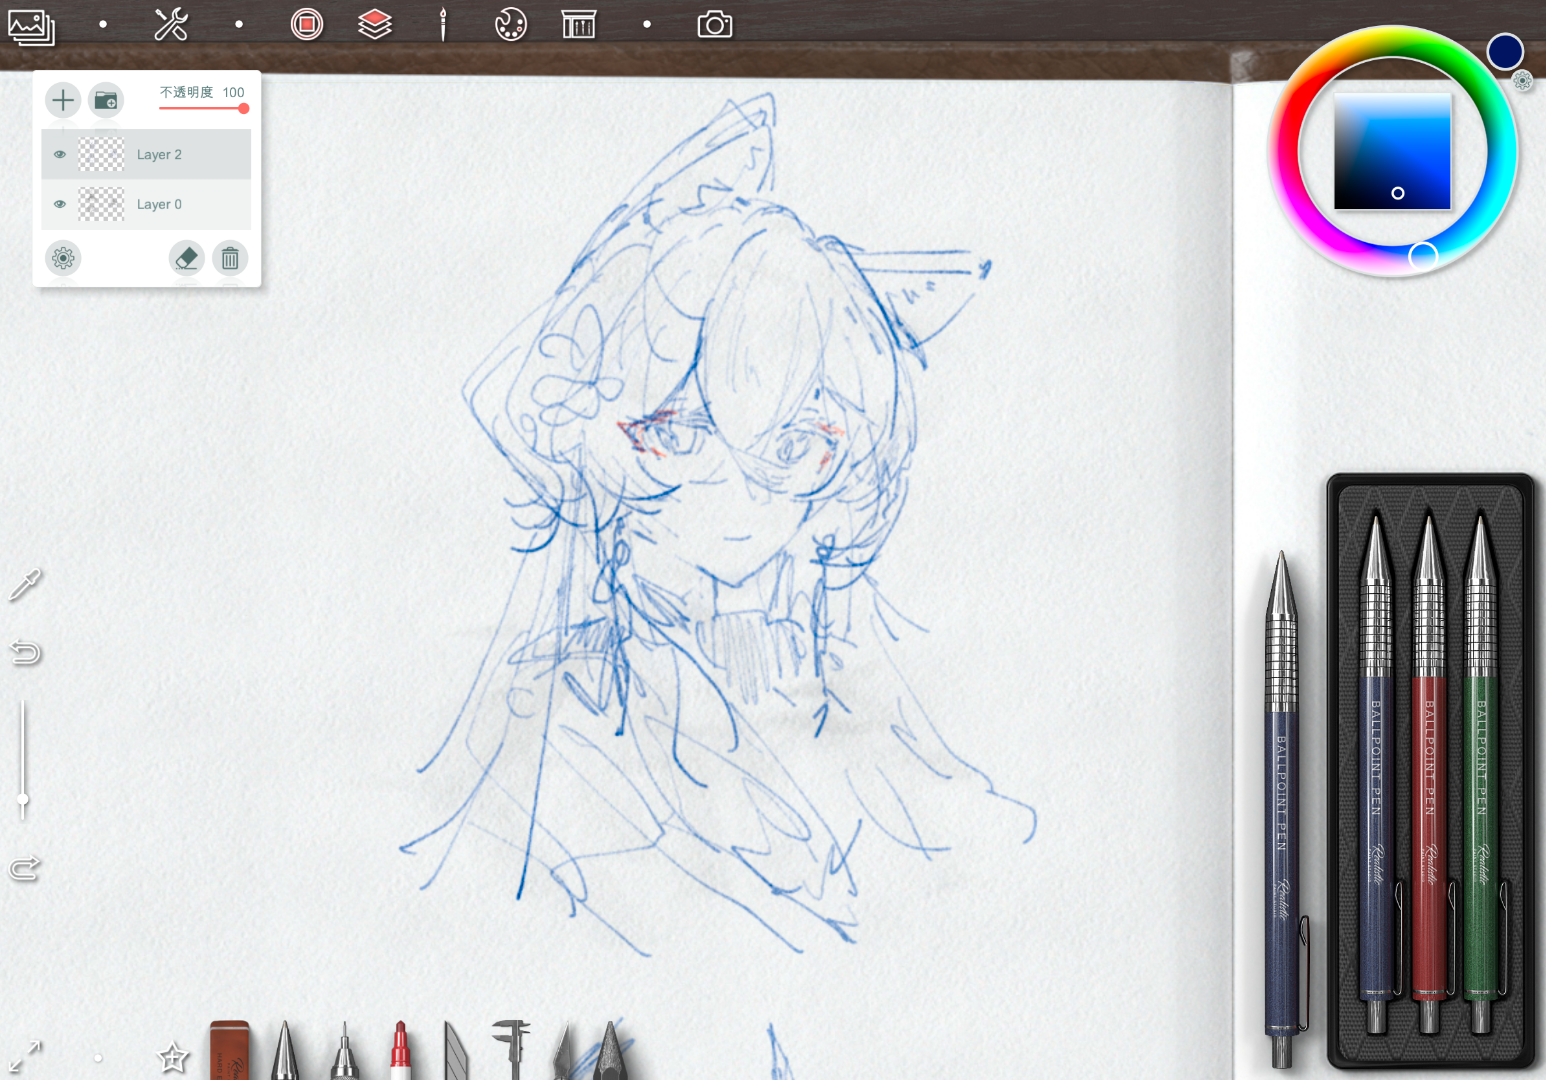Image resolution: width=1546 pixels, height=1080 pixels.
Task: Open the wrench and screwdriver tools menu
Action: [171, 24]
